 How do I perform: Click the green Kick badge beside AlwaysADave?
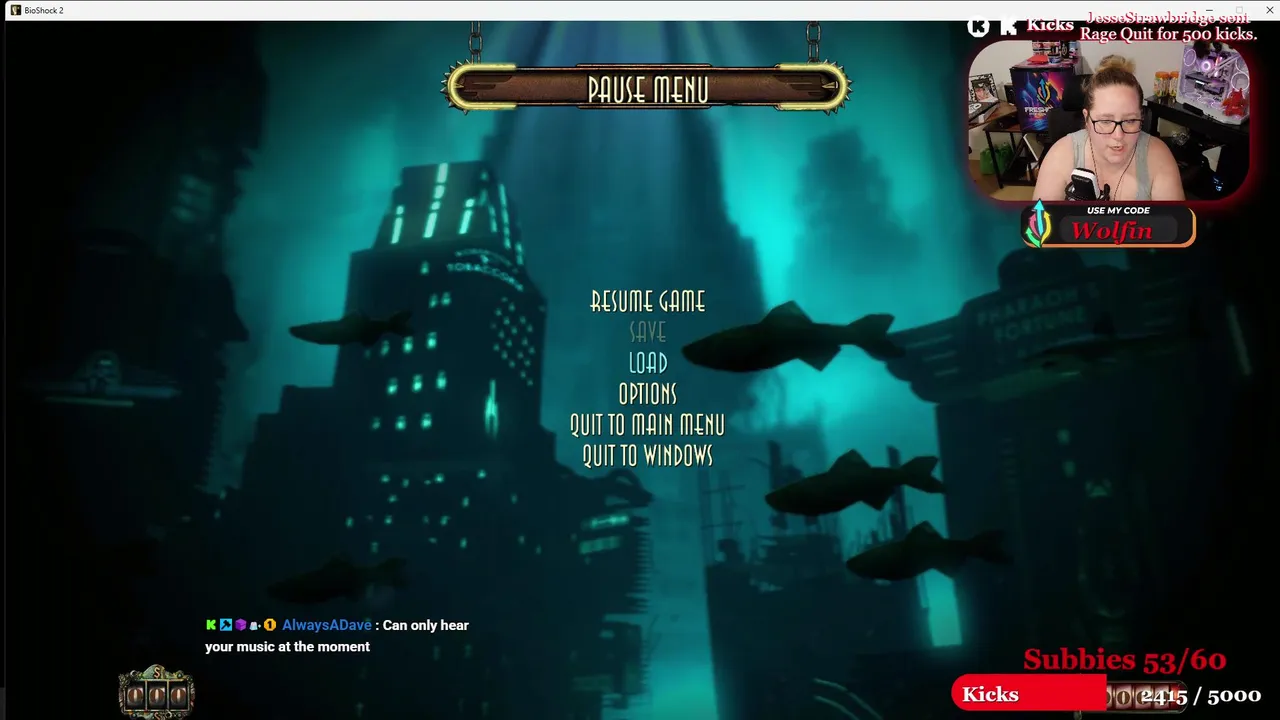click(211, 625)
